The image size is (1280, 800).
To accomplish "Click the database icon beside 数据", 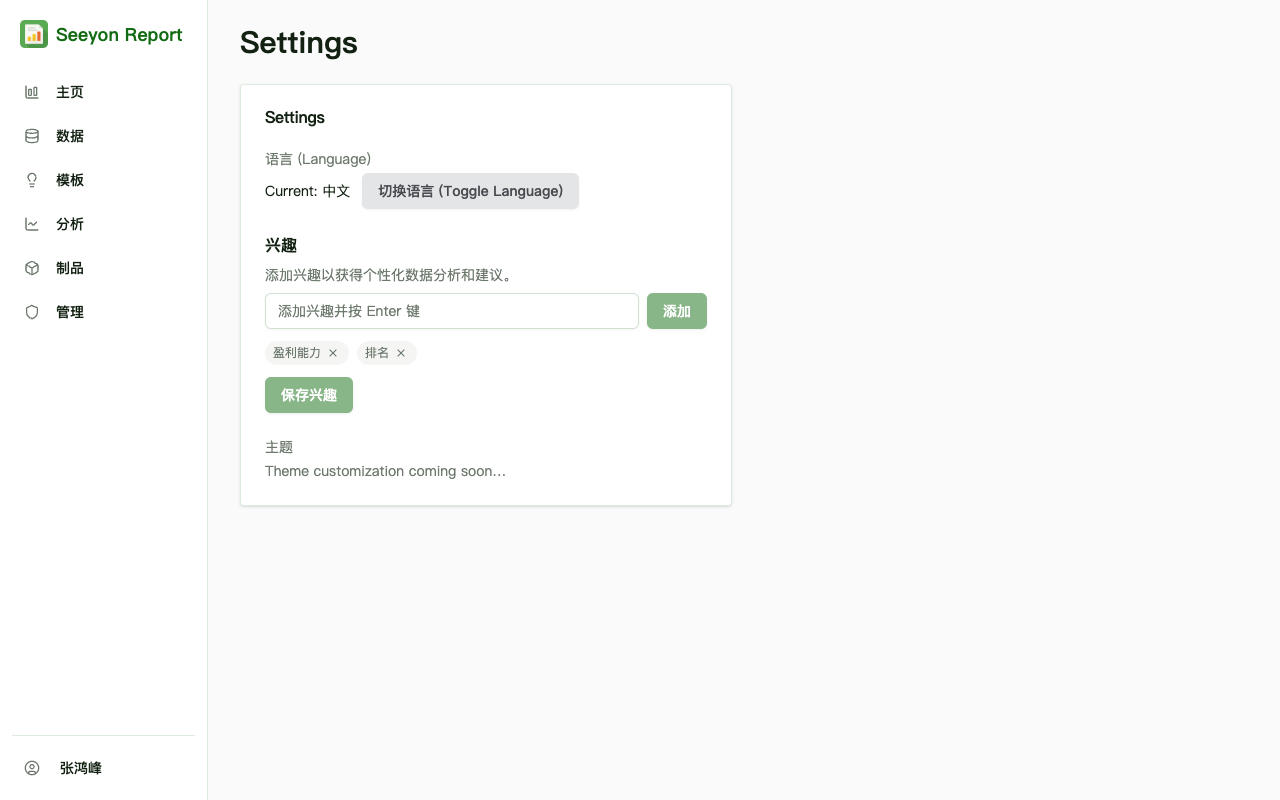I will click(32, 136).
